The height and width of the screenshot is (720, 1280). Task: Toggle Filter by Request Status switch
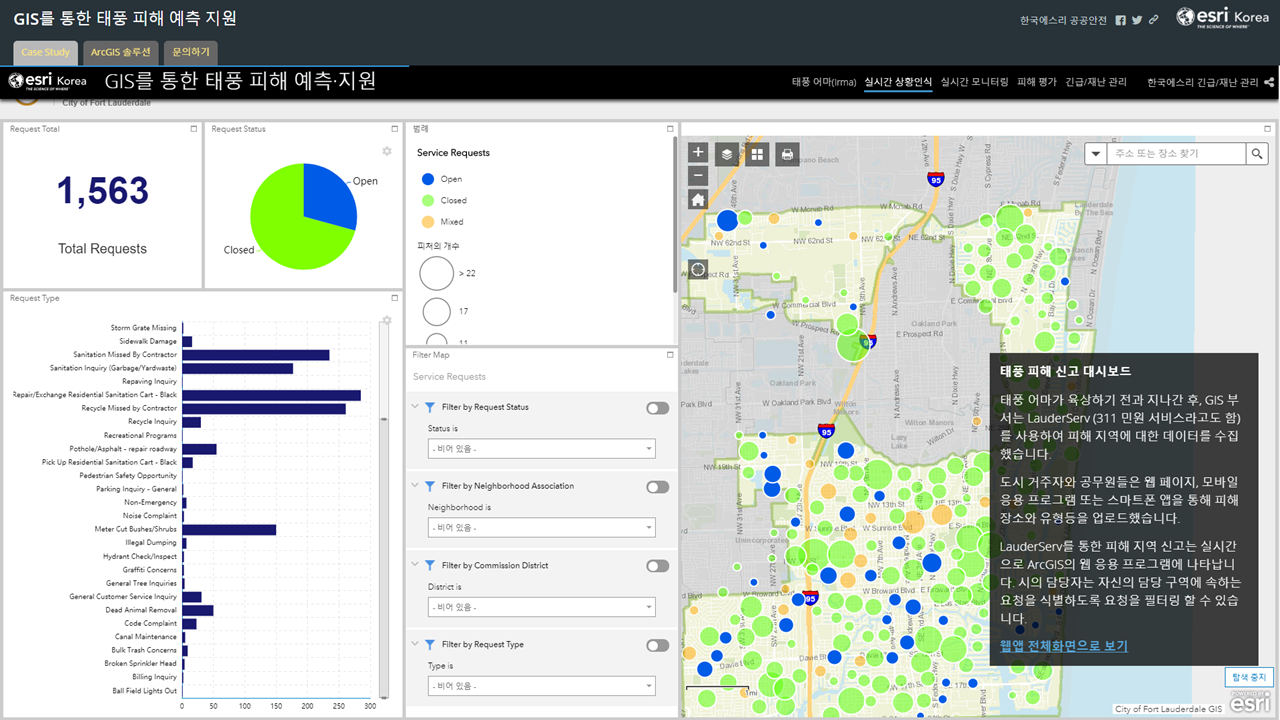point(657,408)
